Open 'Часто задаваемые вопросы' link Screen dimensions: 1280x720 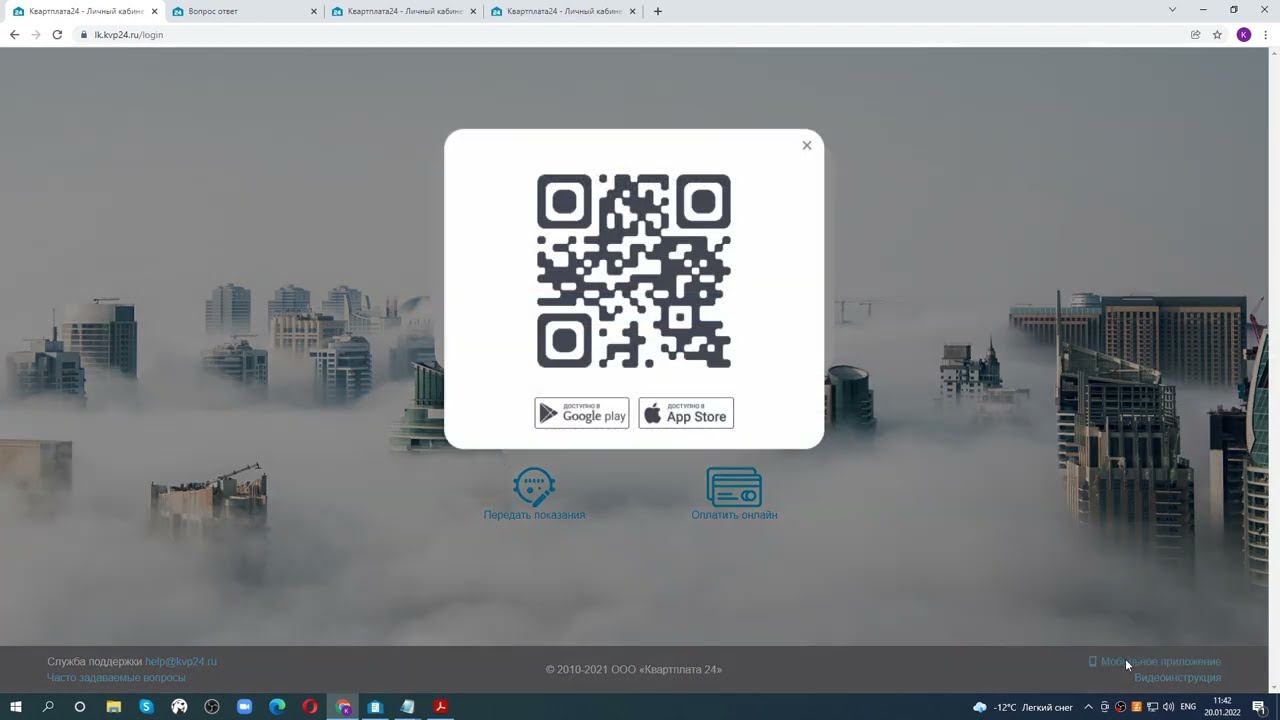tap(116, 678)
